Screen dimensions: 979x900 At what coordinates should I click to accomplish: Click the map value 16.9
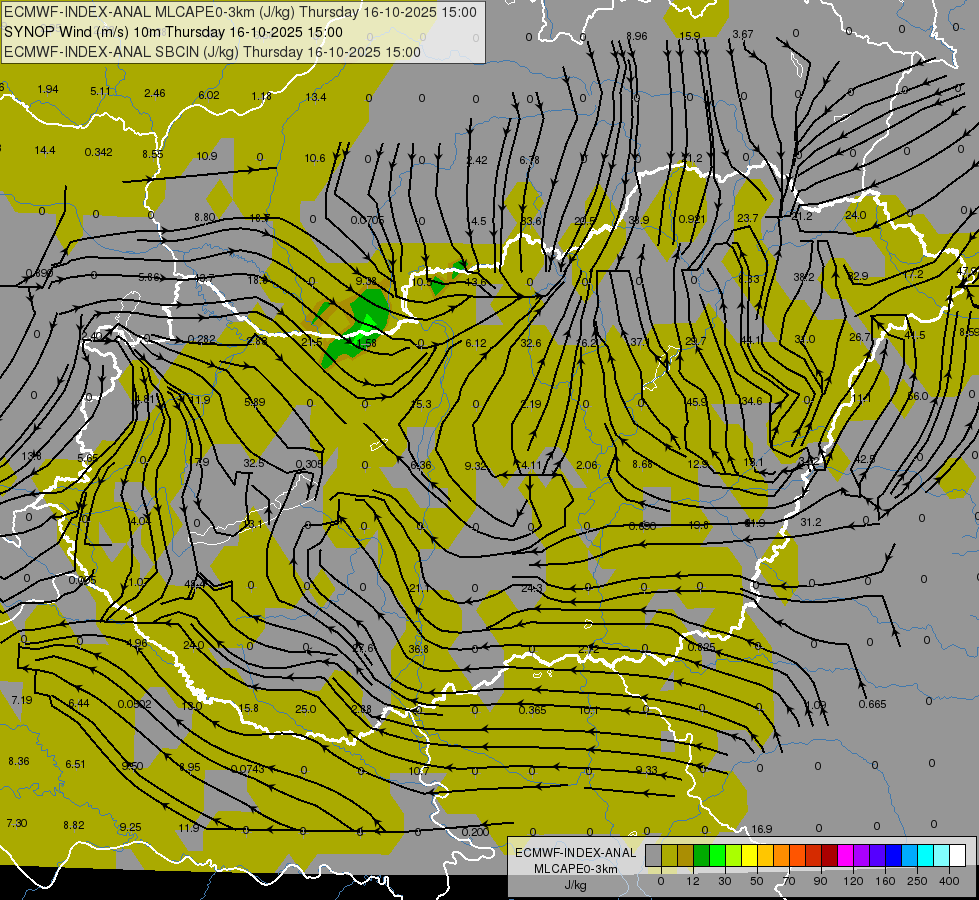761,829
